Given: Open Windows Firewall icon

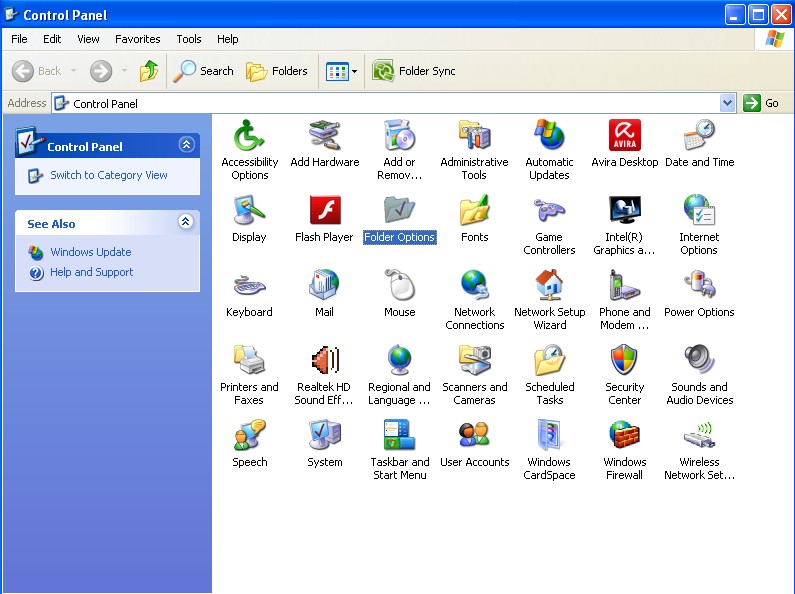Looking at the screenshot, I should 625,435.
